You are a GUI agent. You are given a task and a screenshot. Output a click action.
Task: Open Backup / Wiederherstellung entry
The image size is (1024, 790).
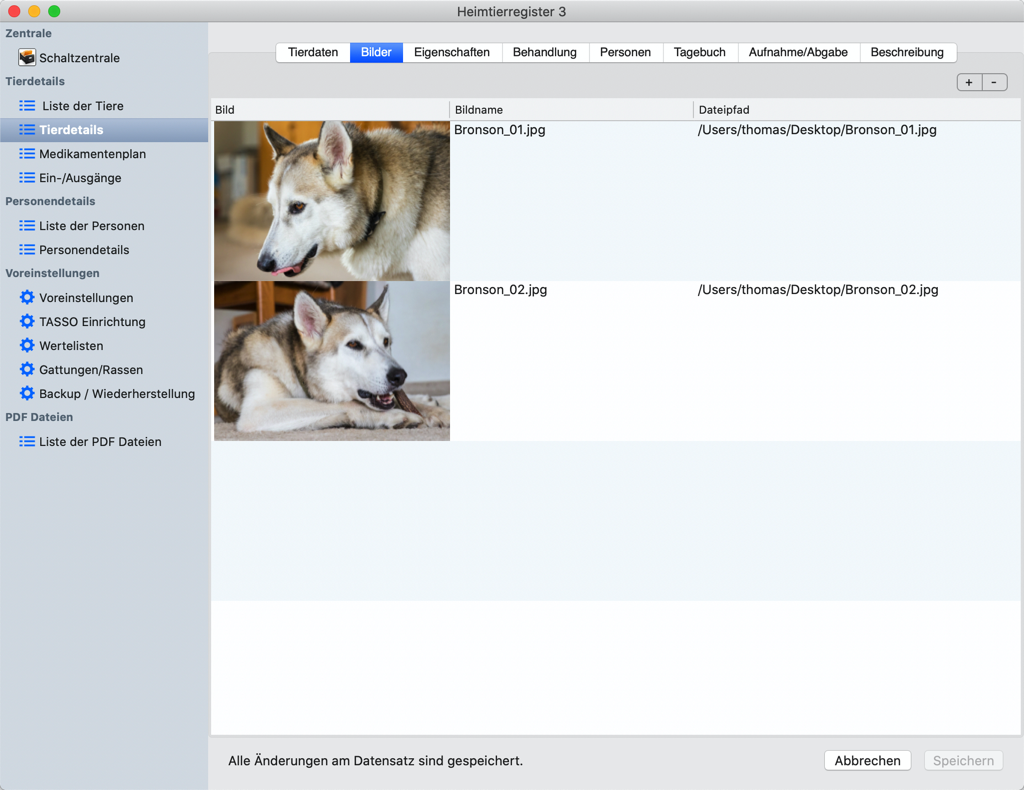[117, 394]
